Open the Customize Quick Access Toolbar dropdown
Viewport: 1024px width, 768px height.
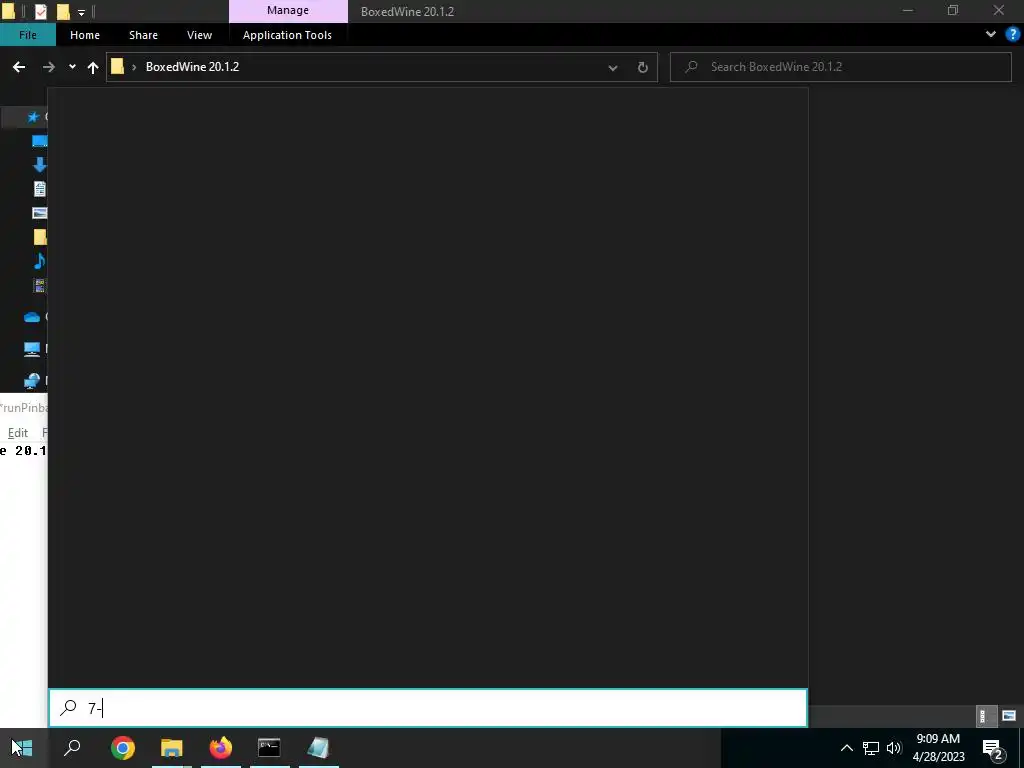click(81, 12)
